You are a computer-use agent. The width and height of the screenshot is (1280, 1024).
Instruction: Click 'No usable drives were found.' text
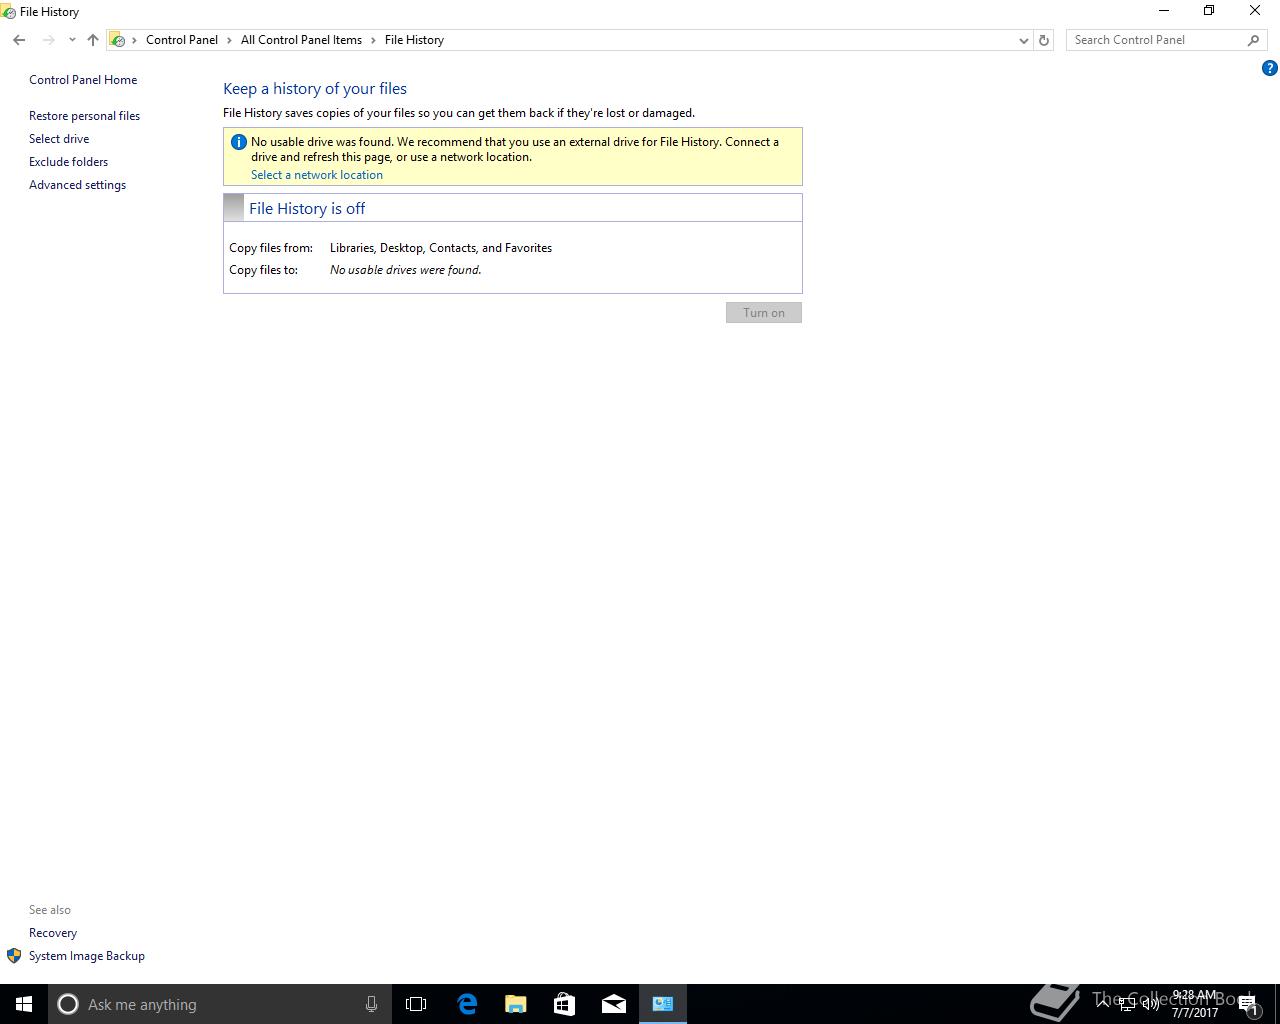pos(405,270)
